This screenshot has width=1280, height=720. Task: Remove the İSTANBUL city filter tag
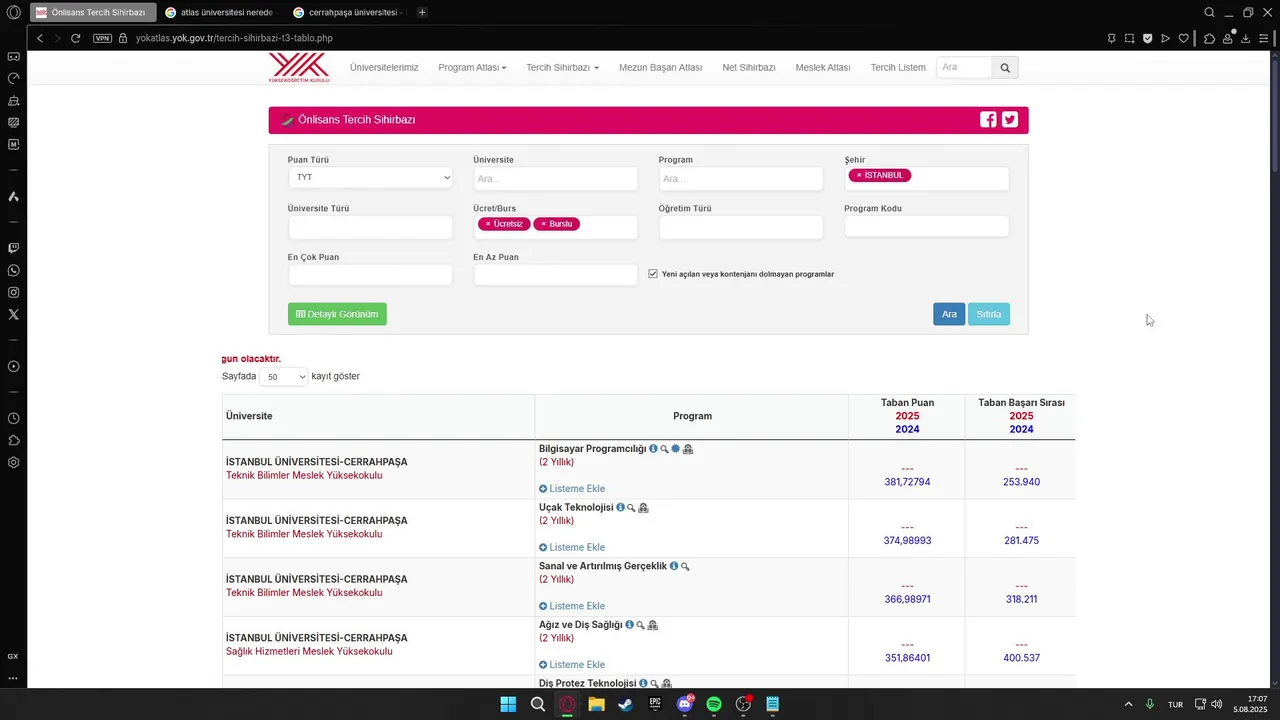(x=859, y=175)
